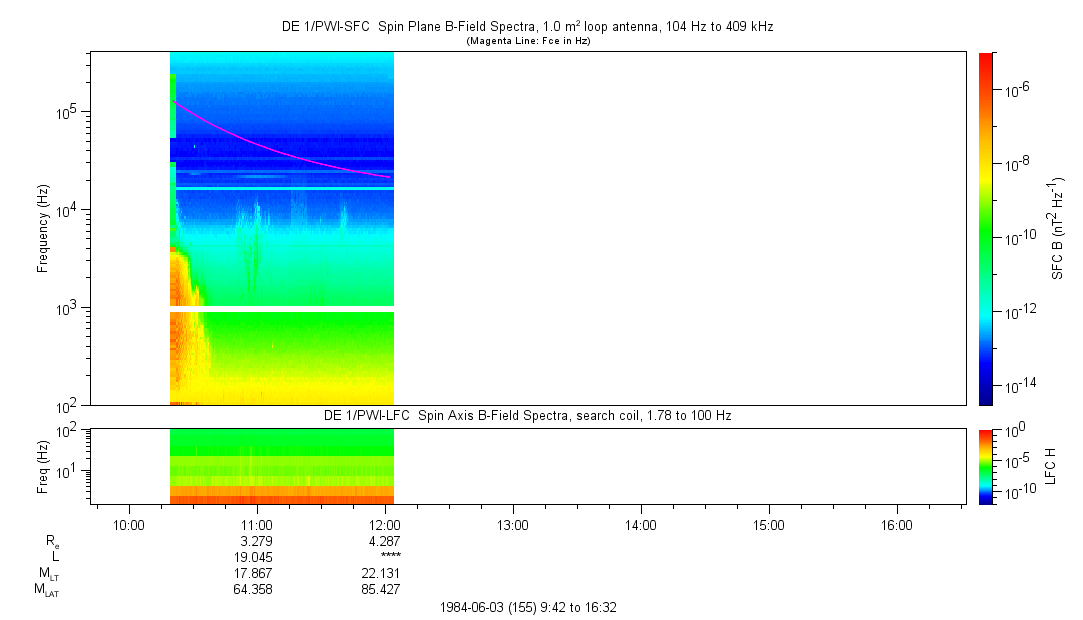Viewport: 1083px width, 620px height.
Task: Click the DE 1/PWI-LFC lower plot title
Action: click(527, 415)
